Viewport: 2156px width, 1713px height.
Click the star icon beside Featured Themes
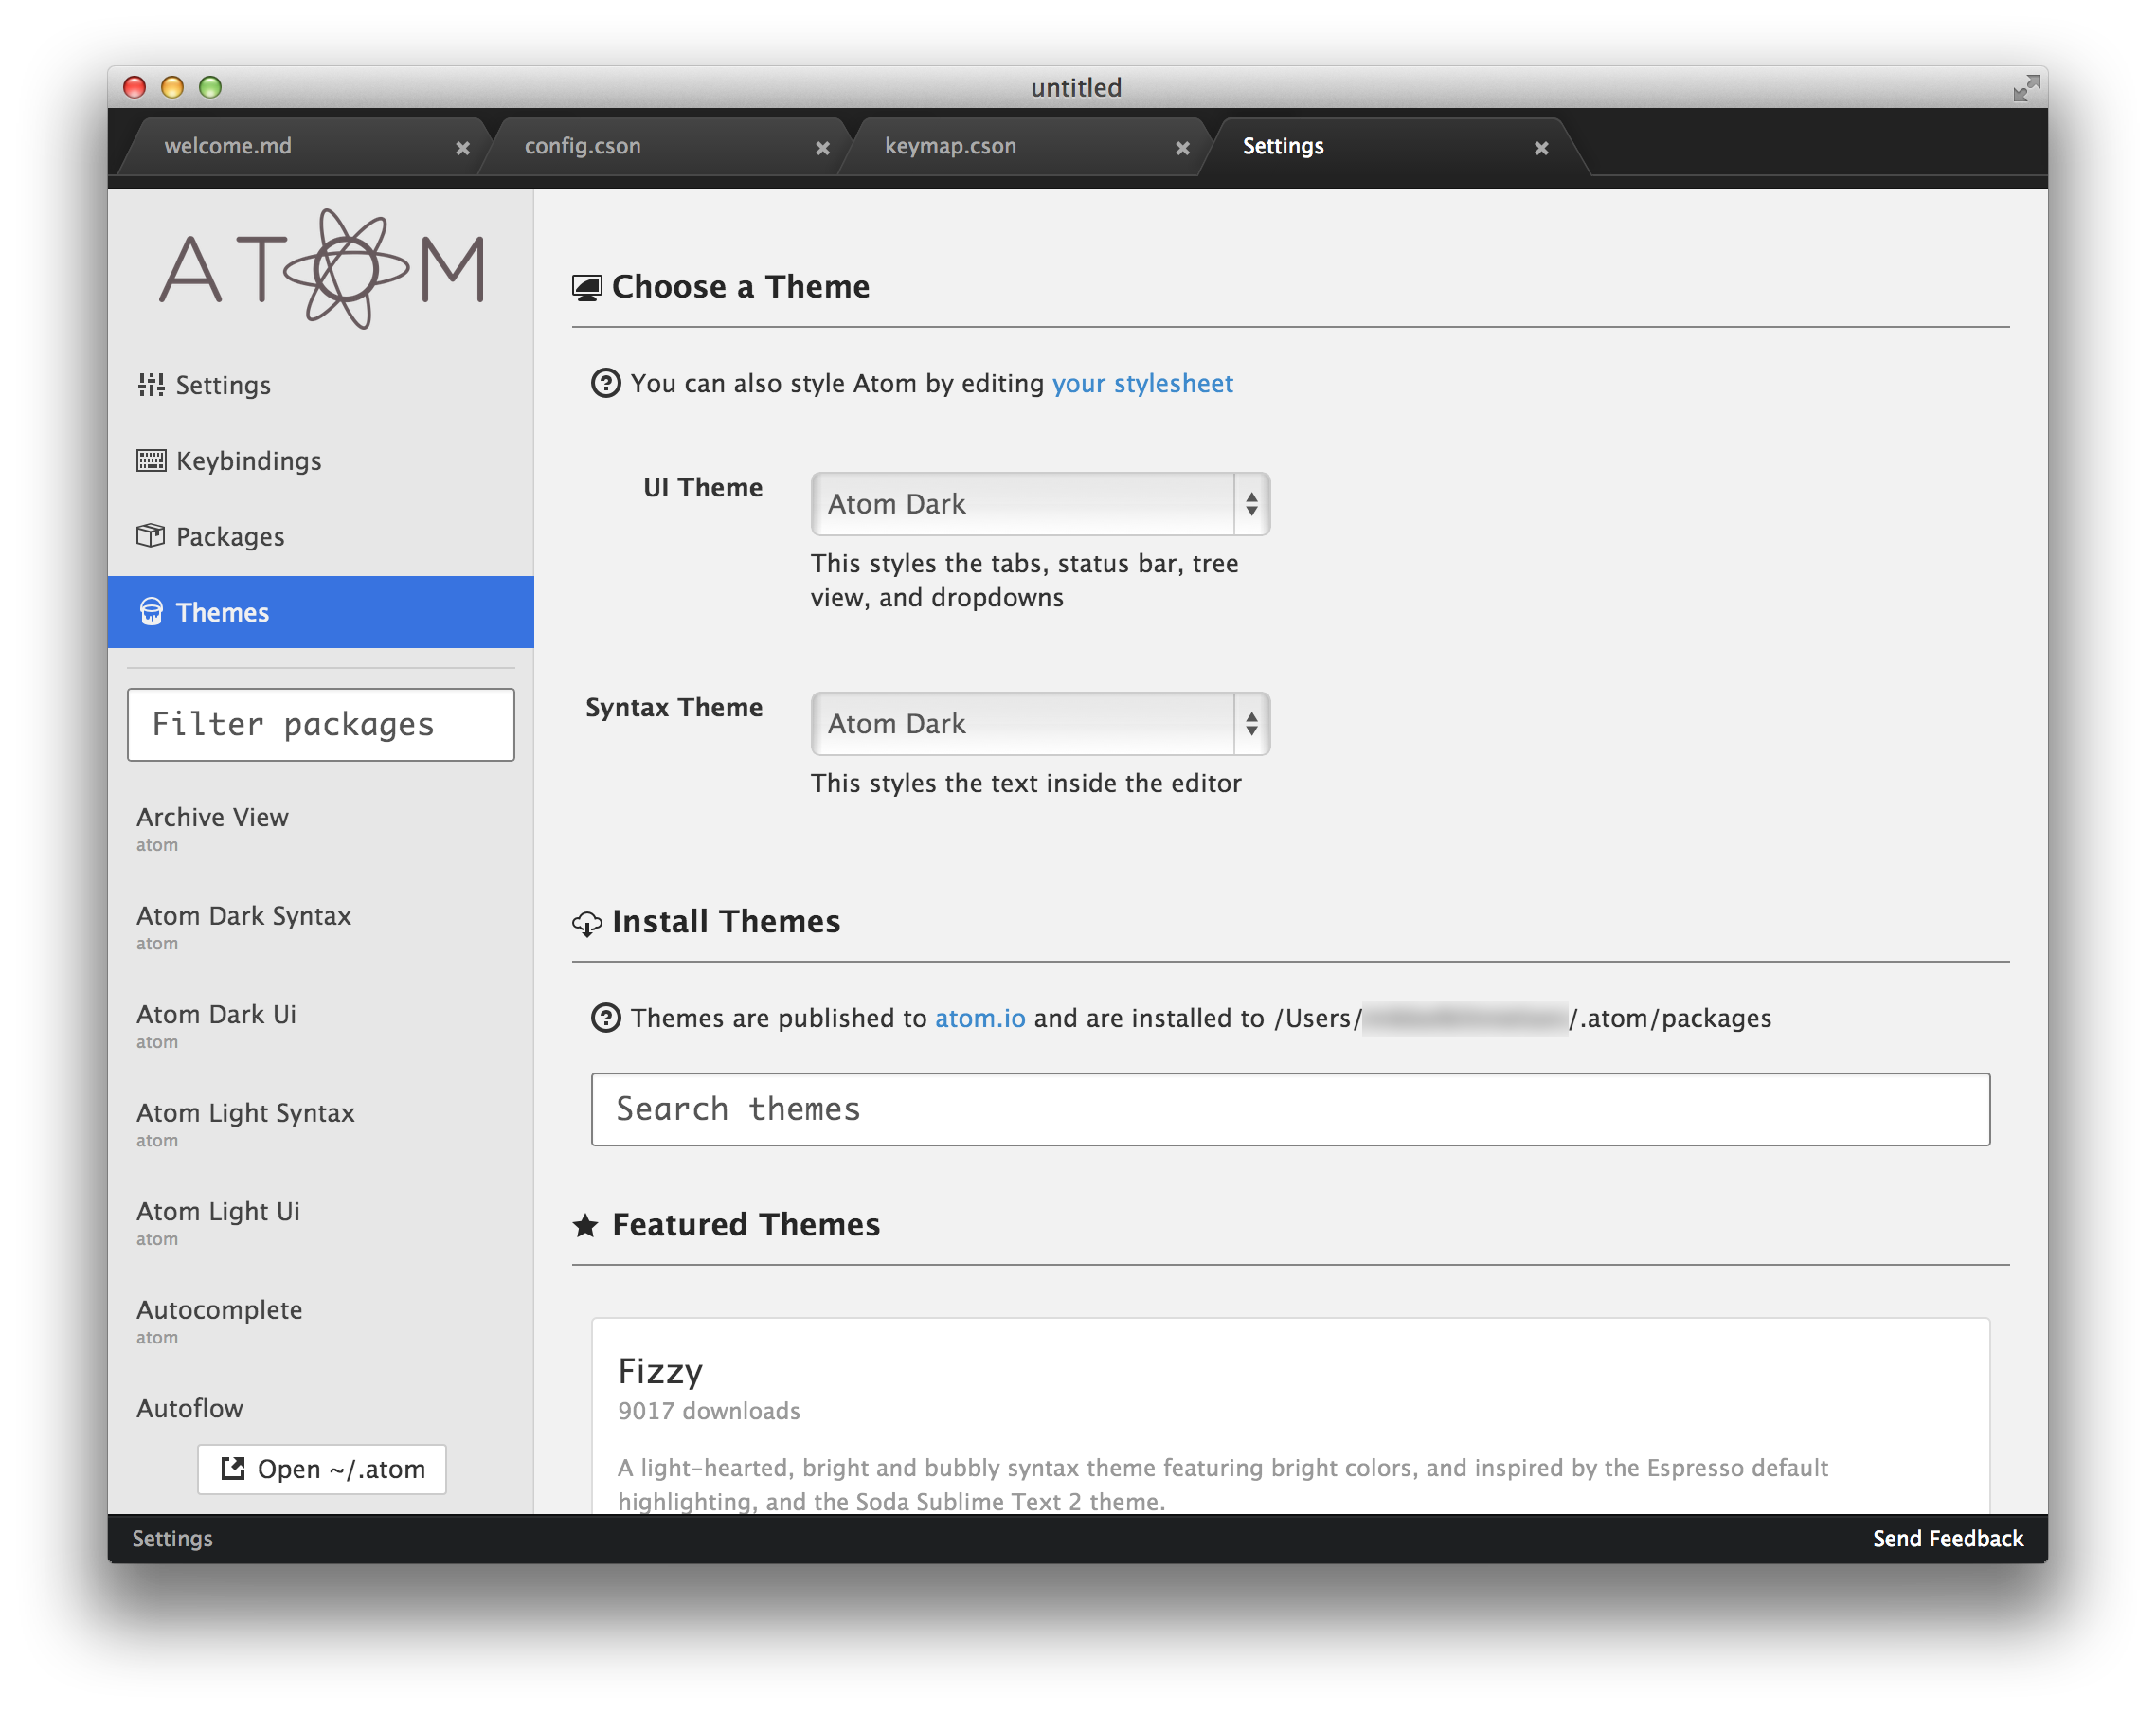pos(586,1225)
